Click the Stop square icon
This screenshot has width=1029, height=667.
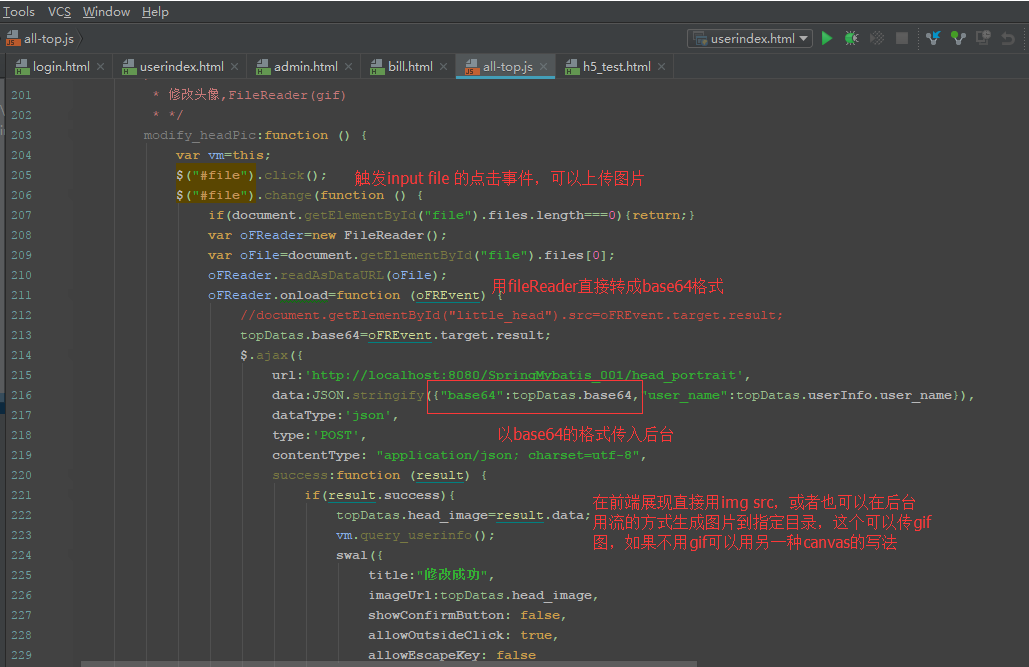point(902,38)
